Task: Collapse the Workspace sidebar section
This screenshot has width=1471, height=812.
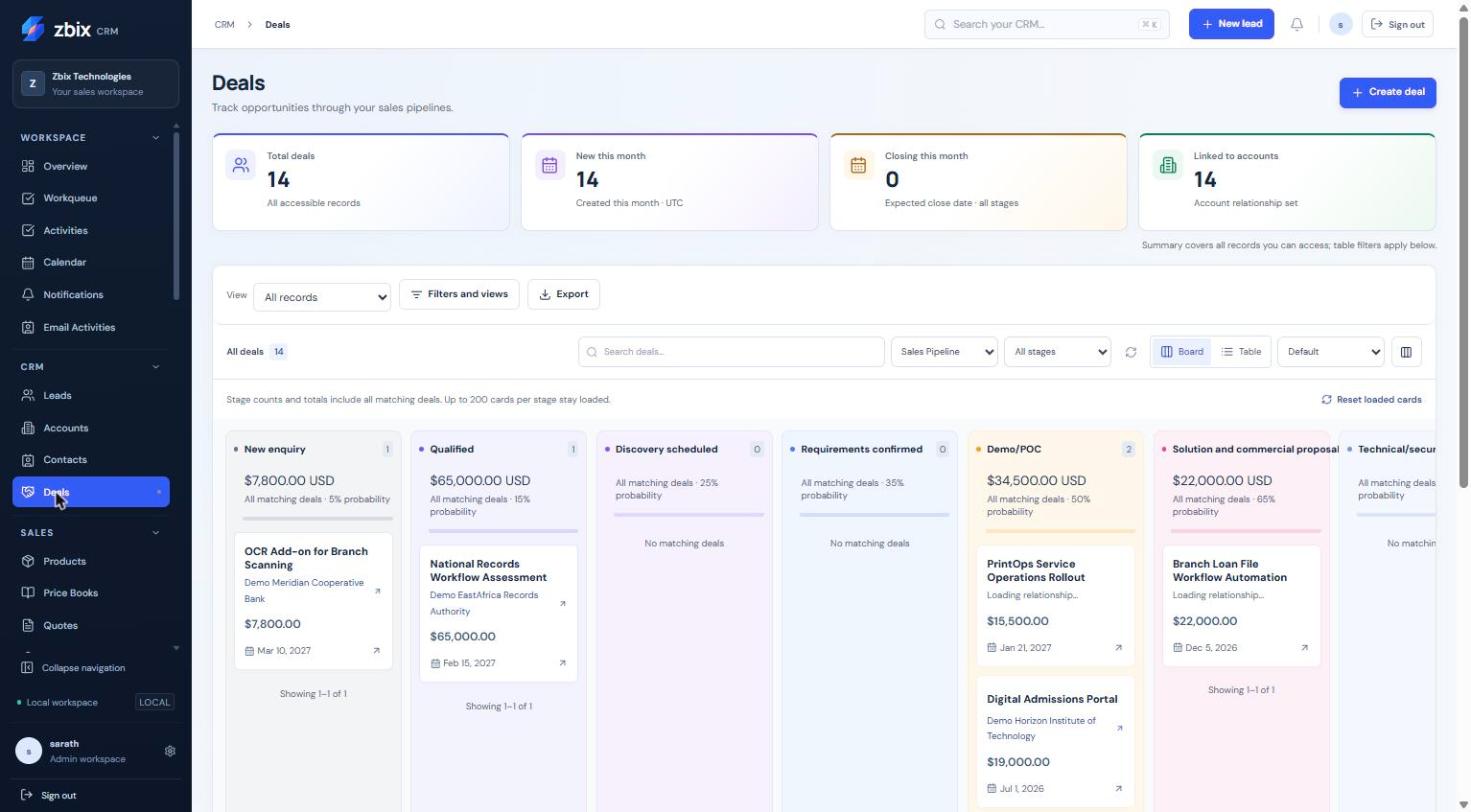Action: click(x=155, y=138)
